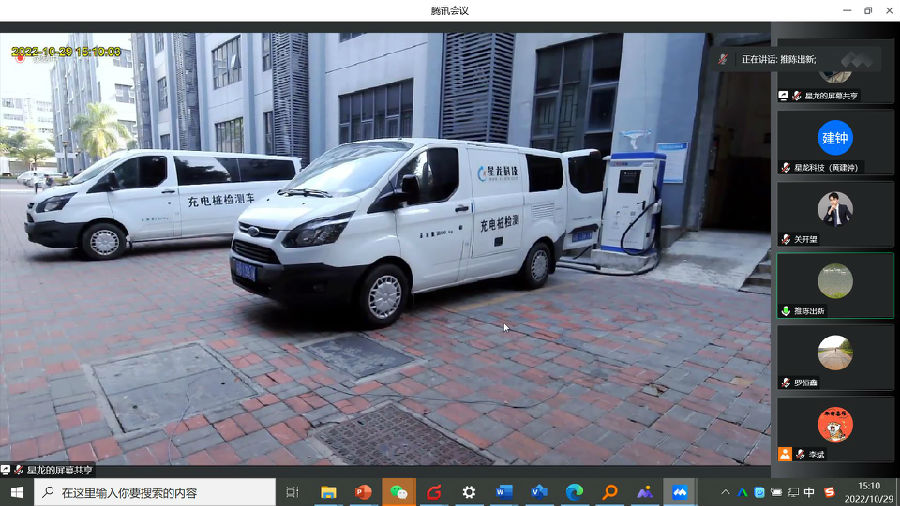Click the muted mic of 星龙科技 participant

coord(786,168)
